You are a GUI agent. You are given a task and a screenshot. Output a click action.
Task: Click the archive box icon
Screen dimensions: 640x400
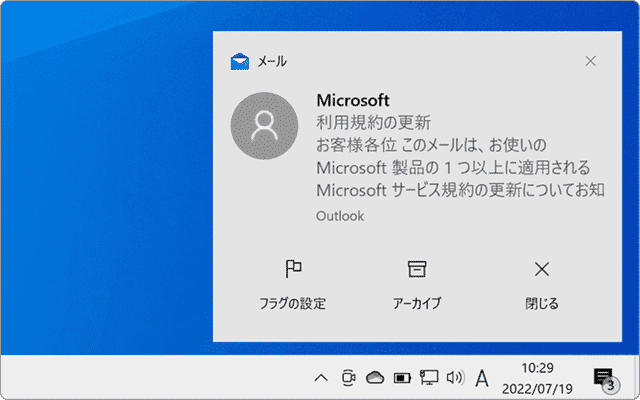coord(417,269)
